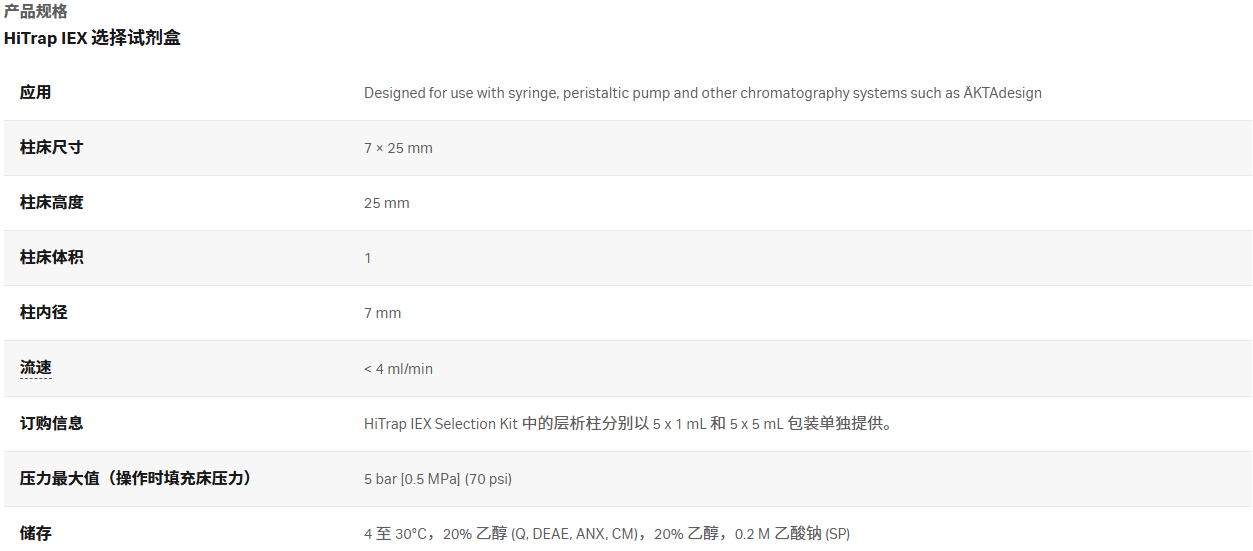This screenshot has height=551, width=1253.
Task: Select the 柱床尺寸 row label
Action: click(x=52, y=148)
